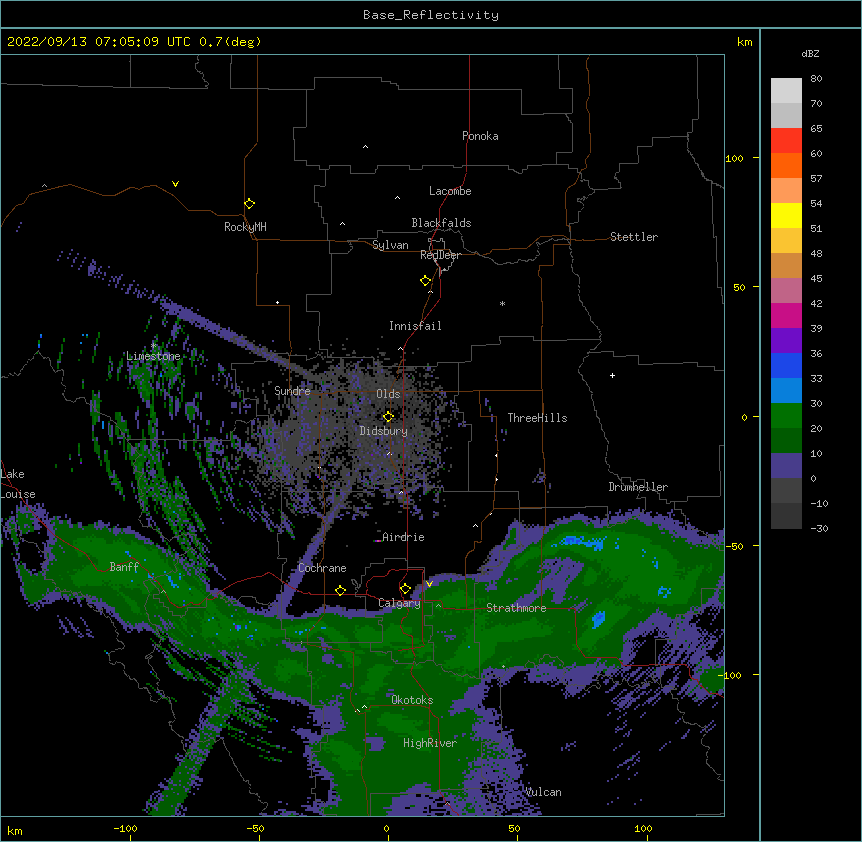Select the slate purple 10-0 dBZ legend swatch
The width and height of the screenshot is (862, 842).
coord(786,466)
